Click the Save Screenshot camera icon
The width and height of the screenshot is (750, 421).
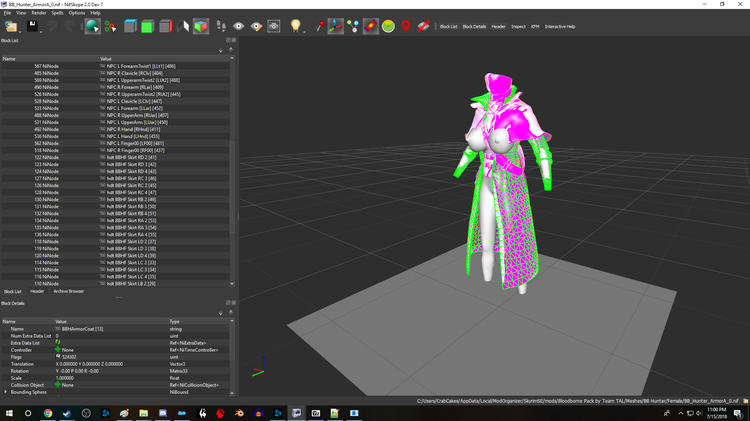click(x=274, y=26)
